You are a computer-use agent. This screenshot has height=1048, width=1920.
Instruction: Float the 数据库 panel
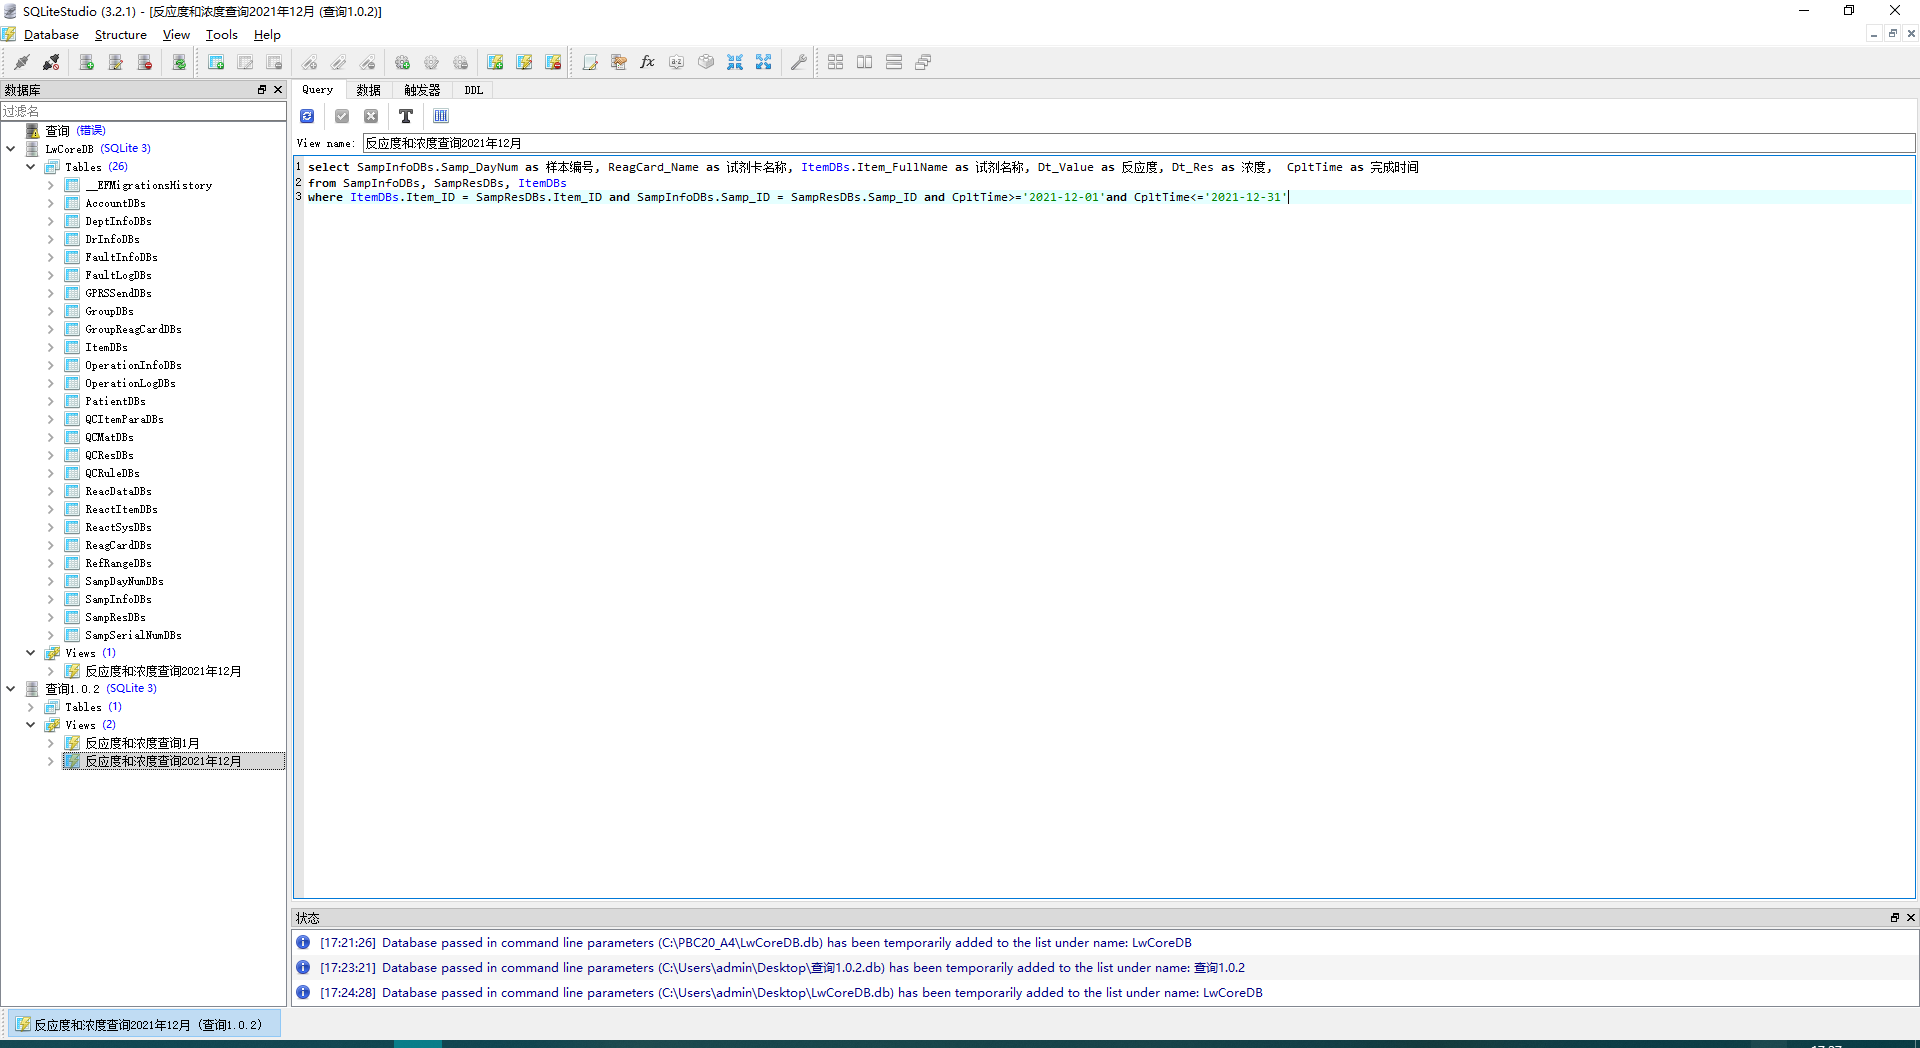coord(262,90)
